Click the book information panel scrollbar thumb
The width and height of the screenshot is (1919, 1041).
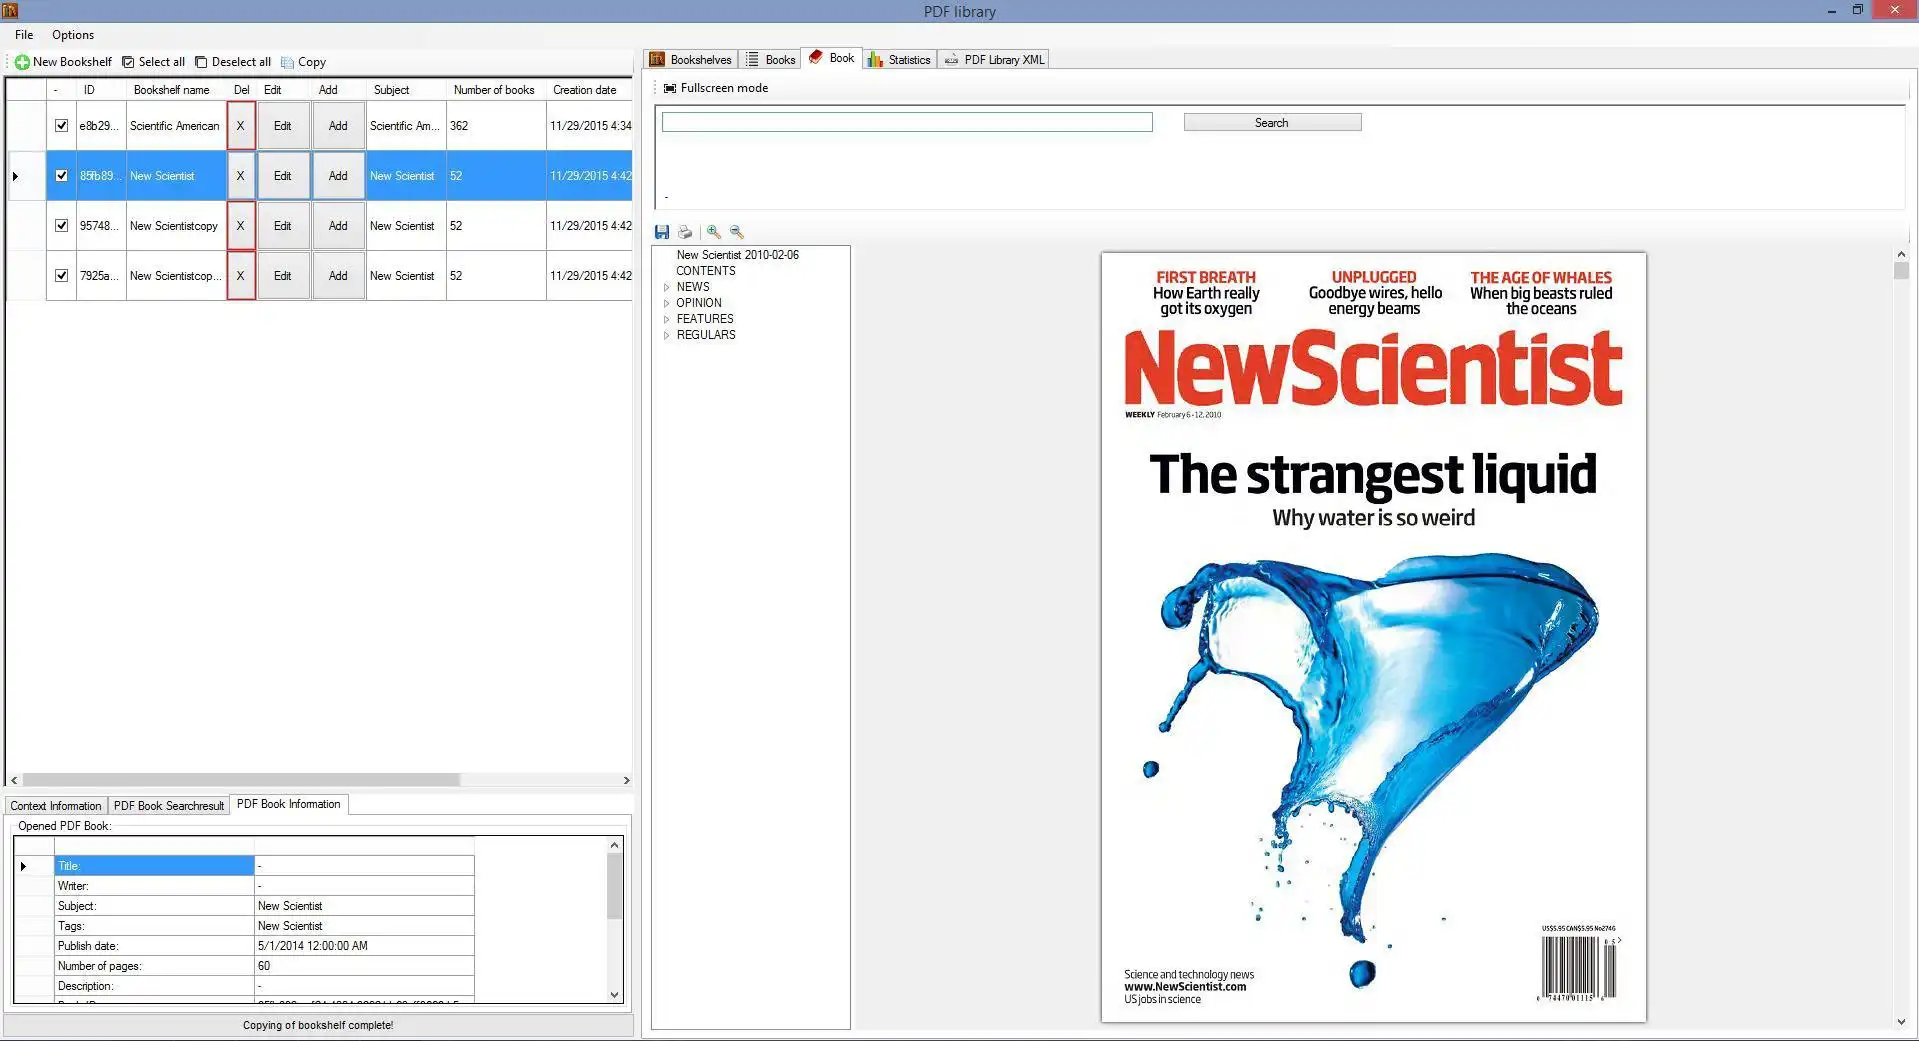pos(614,886)
